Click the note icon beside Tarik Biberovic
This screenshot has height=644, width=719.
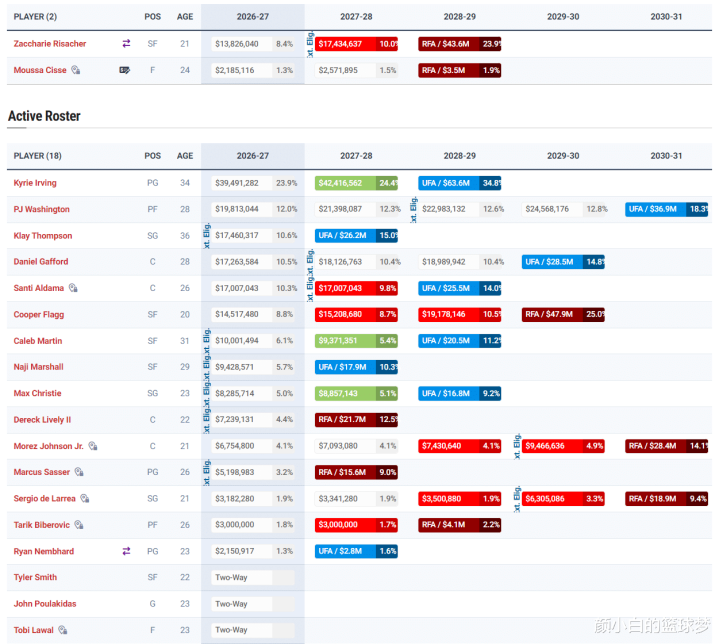[x=79, y=525]
